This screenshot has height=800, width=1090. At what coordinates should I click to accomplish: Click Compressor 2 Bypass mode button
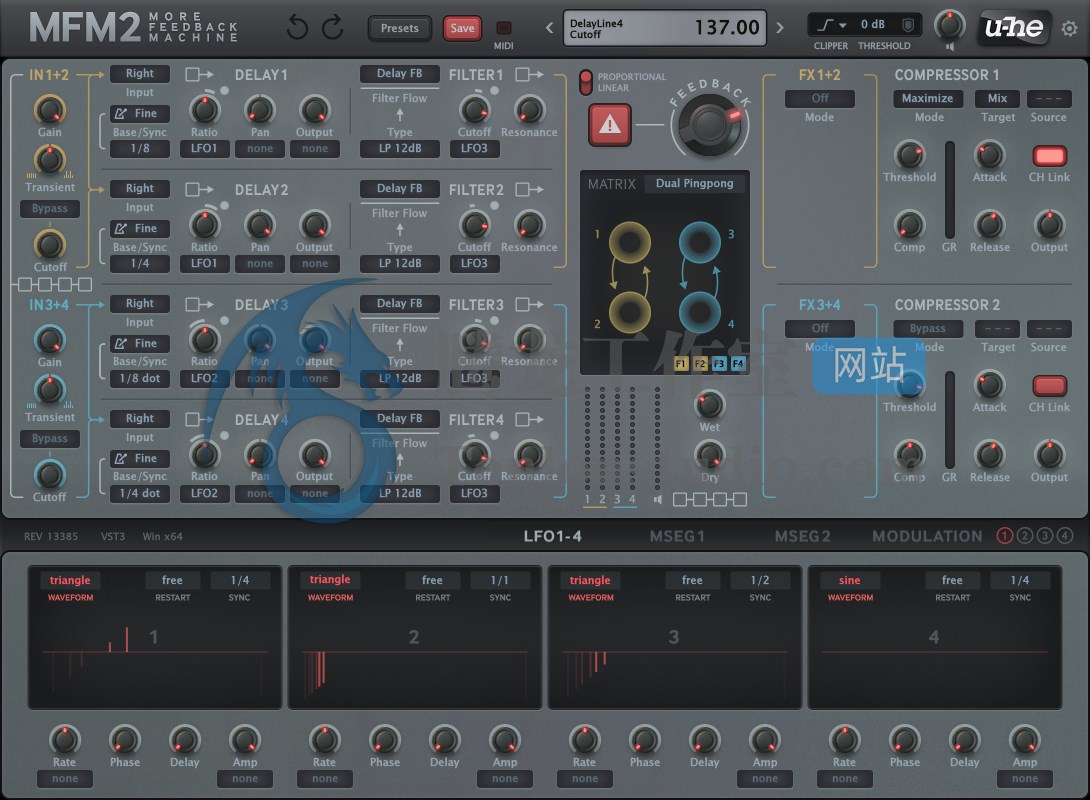(928, 328)
